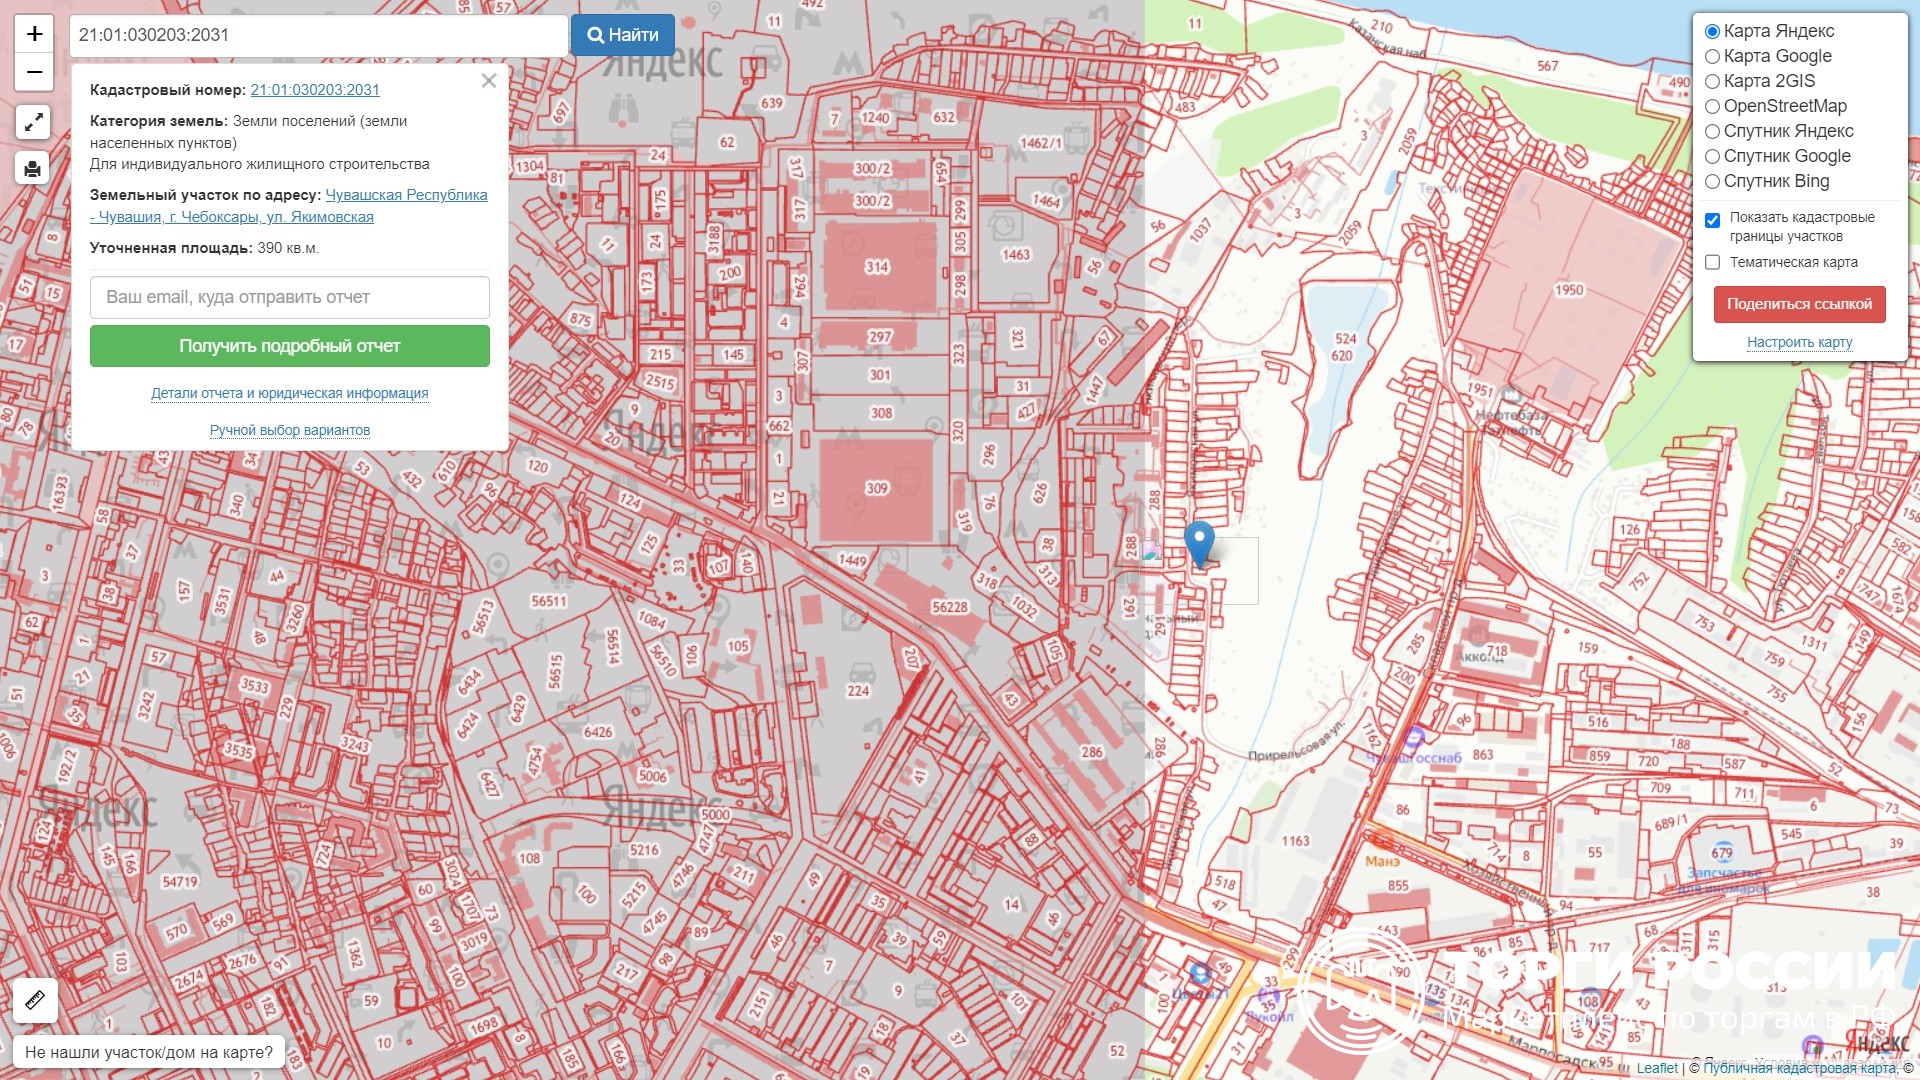The height and width of the screenshot is (1080, 1920).
Task: Focus the cadastral number search field
Action: [318, 35]
